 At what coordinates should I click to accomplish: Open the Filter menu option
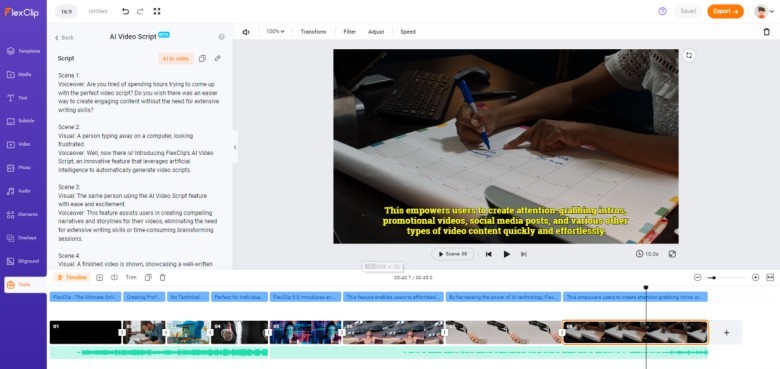pos(350,31)
